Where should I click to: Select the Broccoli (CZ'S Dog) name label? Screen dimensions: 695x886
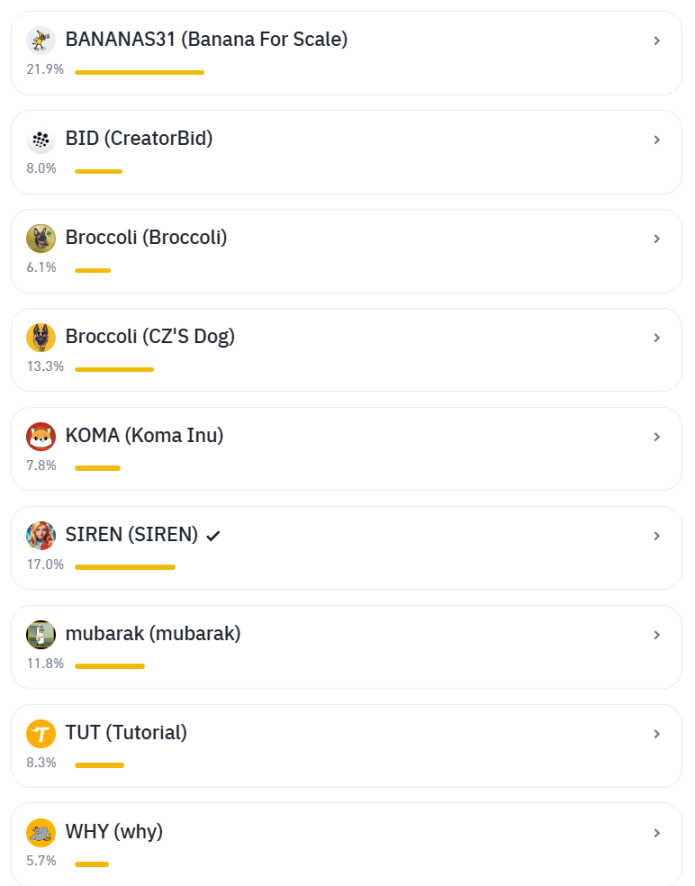[150, 337]
